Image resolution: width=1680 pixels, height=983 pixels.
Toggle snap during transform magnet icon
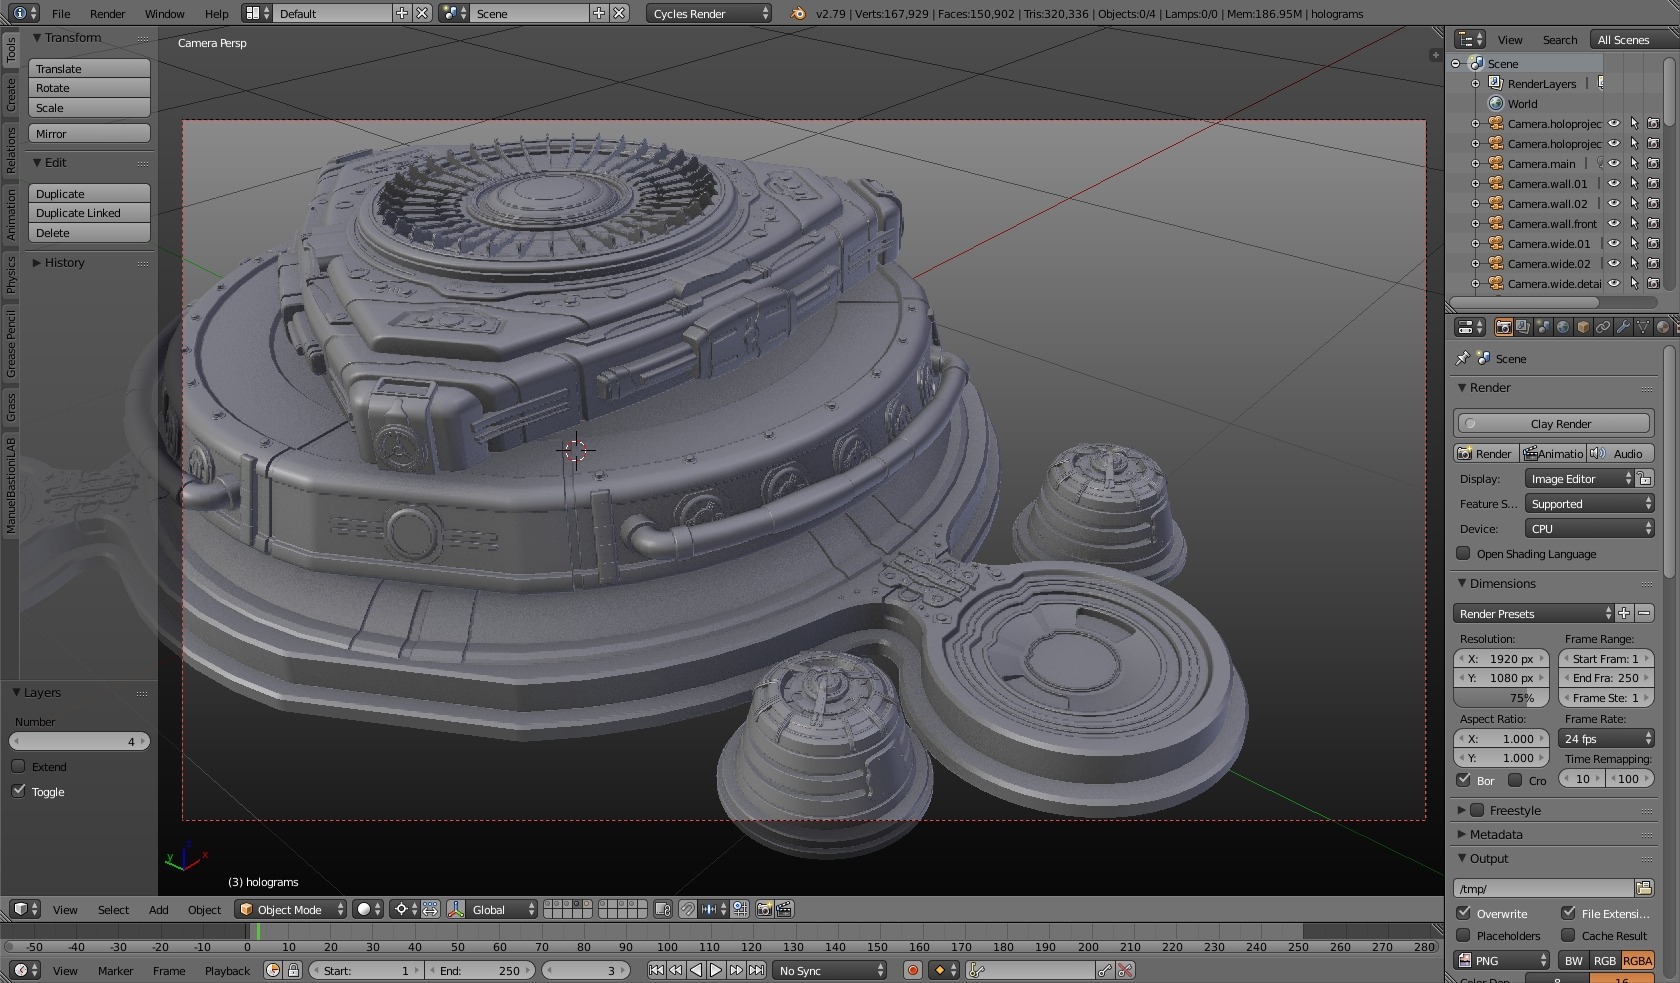tap(688, 909)
